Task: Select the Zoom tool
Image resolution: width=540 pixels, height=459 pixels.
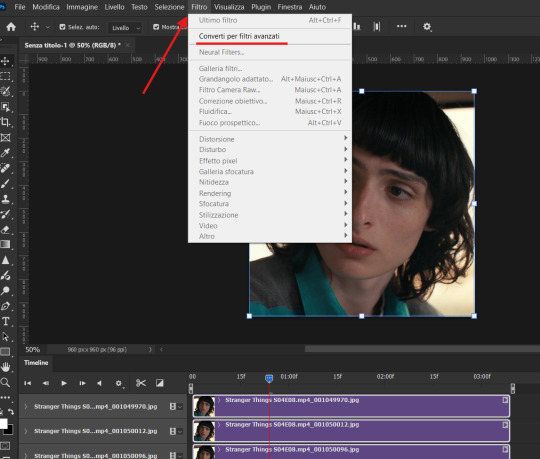Action: click(x=5, y=382)
